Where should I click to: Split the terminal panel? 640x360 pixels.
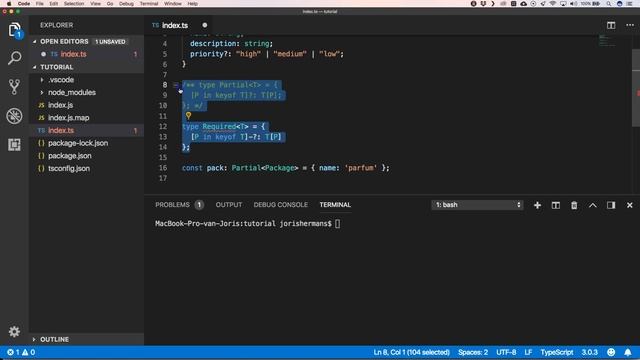[x=556, y=205]
